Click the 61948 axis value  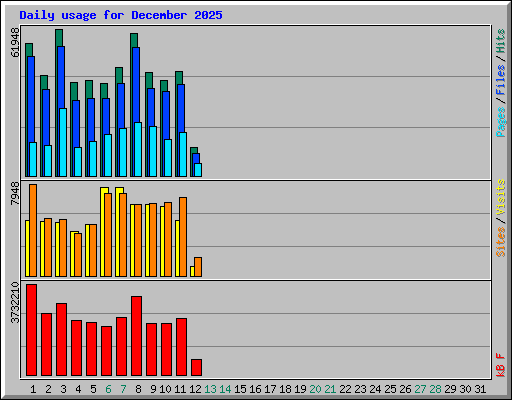(x=15, y=43)
